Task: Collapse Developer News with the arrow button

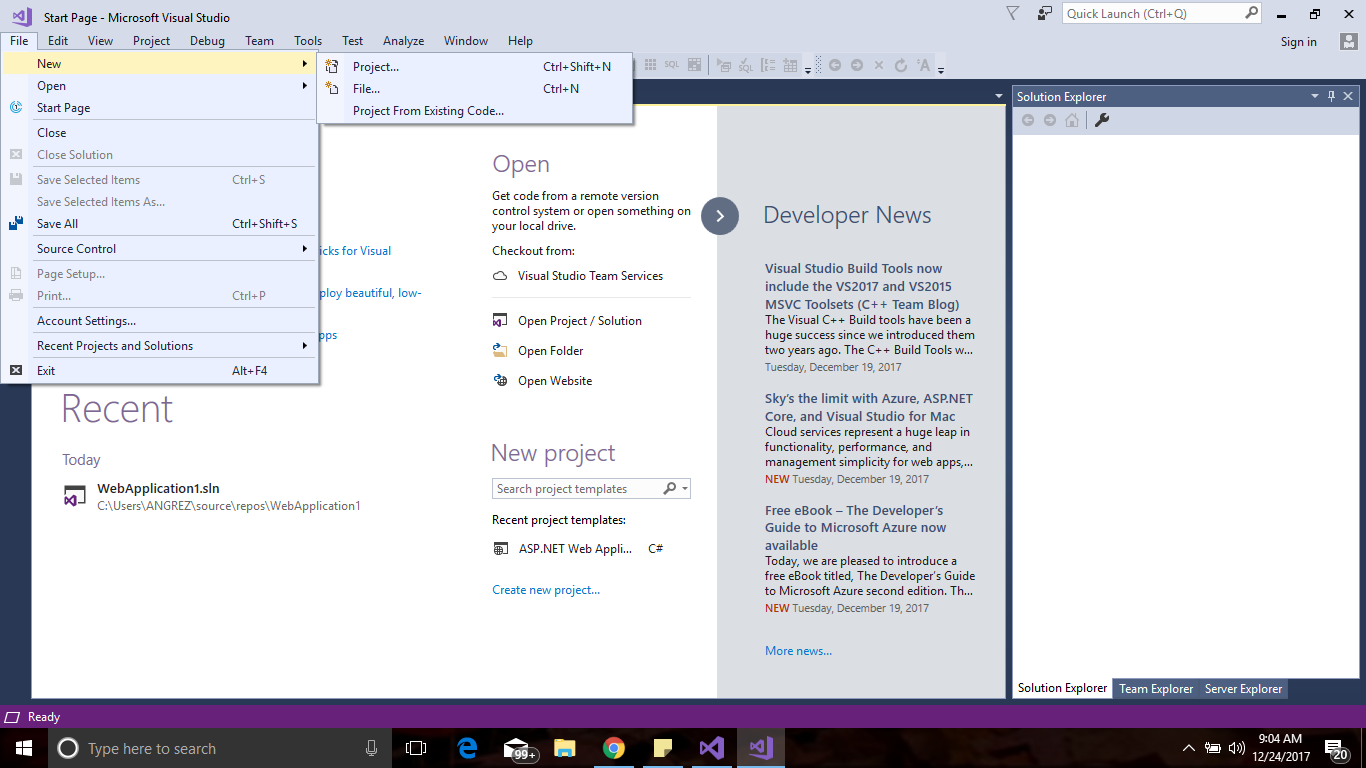Action: click(x=720, y=216)
